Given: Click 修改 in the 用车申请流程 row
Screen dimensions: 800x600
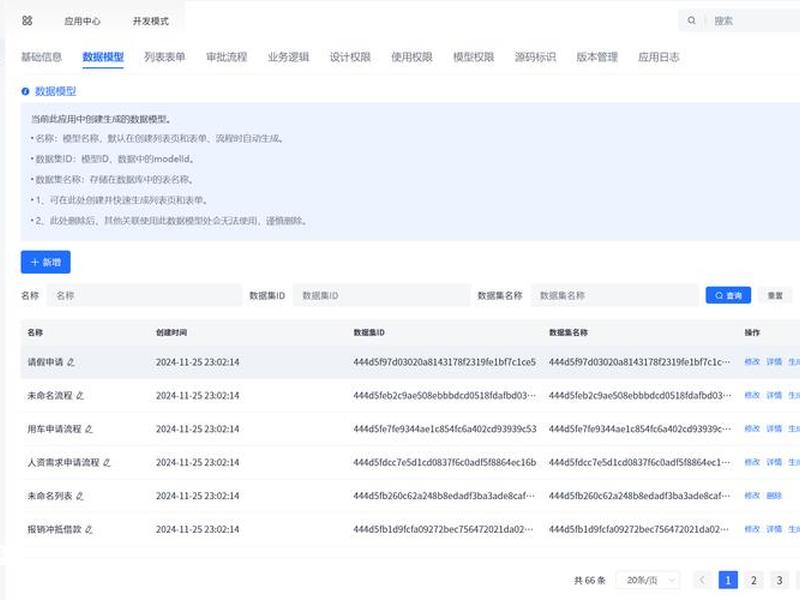Looking at the screenshot, I should click(x=752, y=429).
